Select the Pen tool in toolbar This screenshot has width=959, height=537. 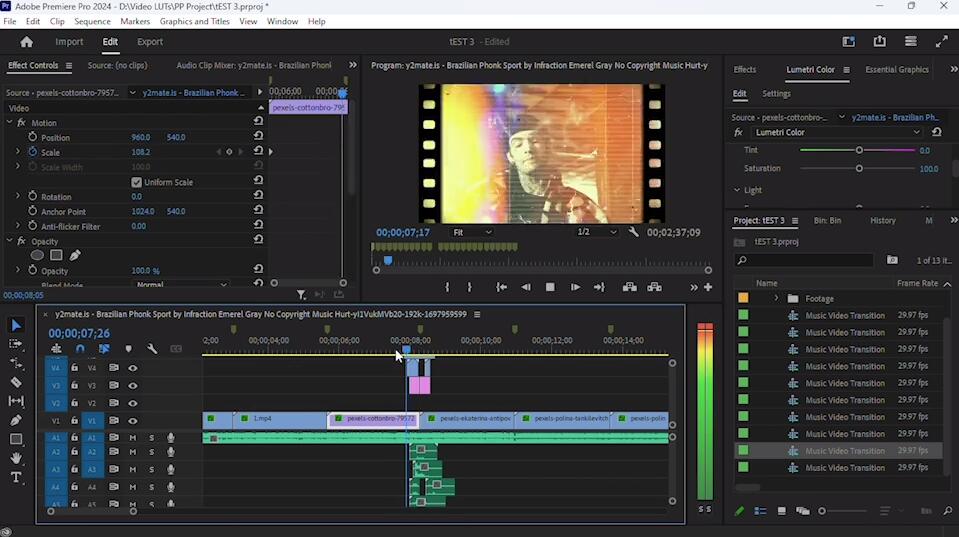click(16, 420)
